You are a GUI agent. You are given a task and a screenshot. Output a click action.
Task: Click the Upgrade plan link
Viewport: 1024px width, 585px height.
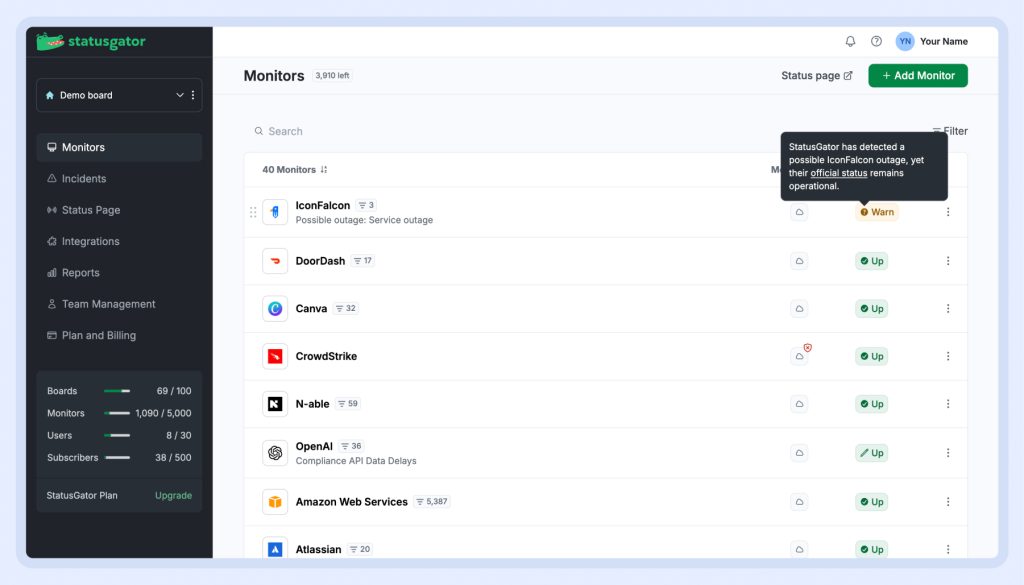(173, 495)
